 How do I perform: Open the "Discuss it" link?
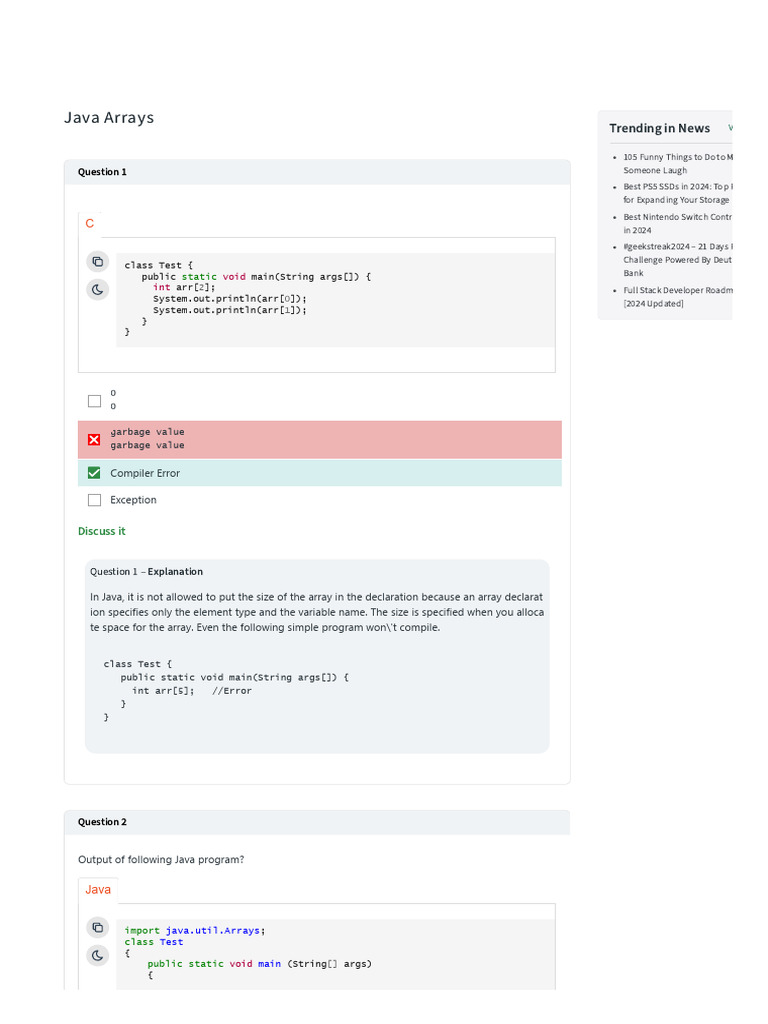pyautogui.click(x=102, y=531)
